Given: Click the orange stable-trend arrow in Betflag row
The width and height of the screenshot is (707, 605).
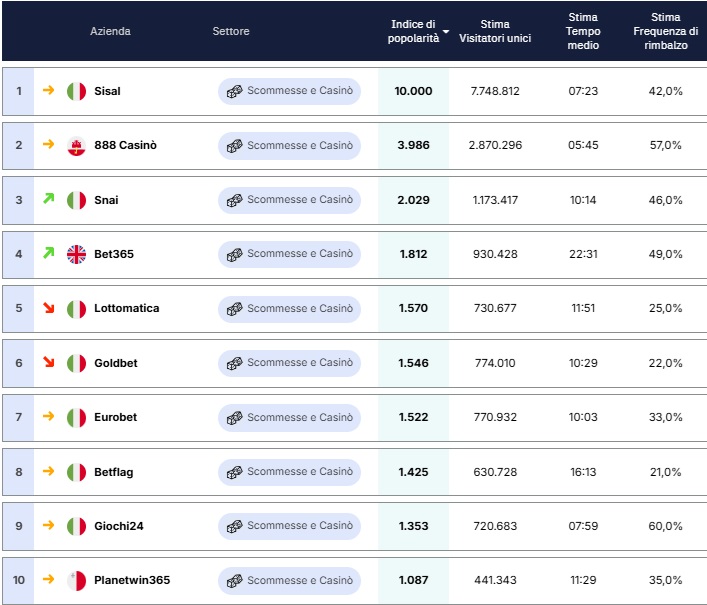Looking at the screenshot, I should pos(48,471).
